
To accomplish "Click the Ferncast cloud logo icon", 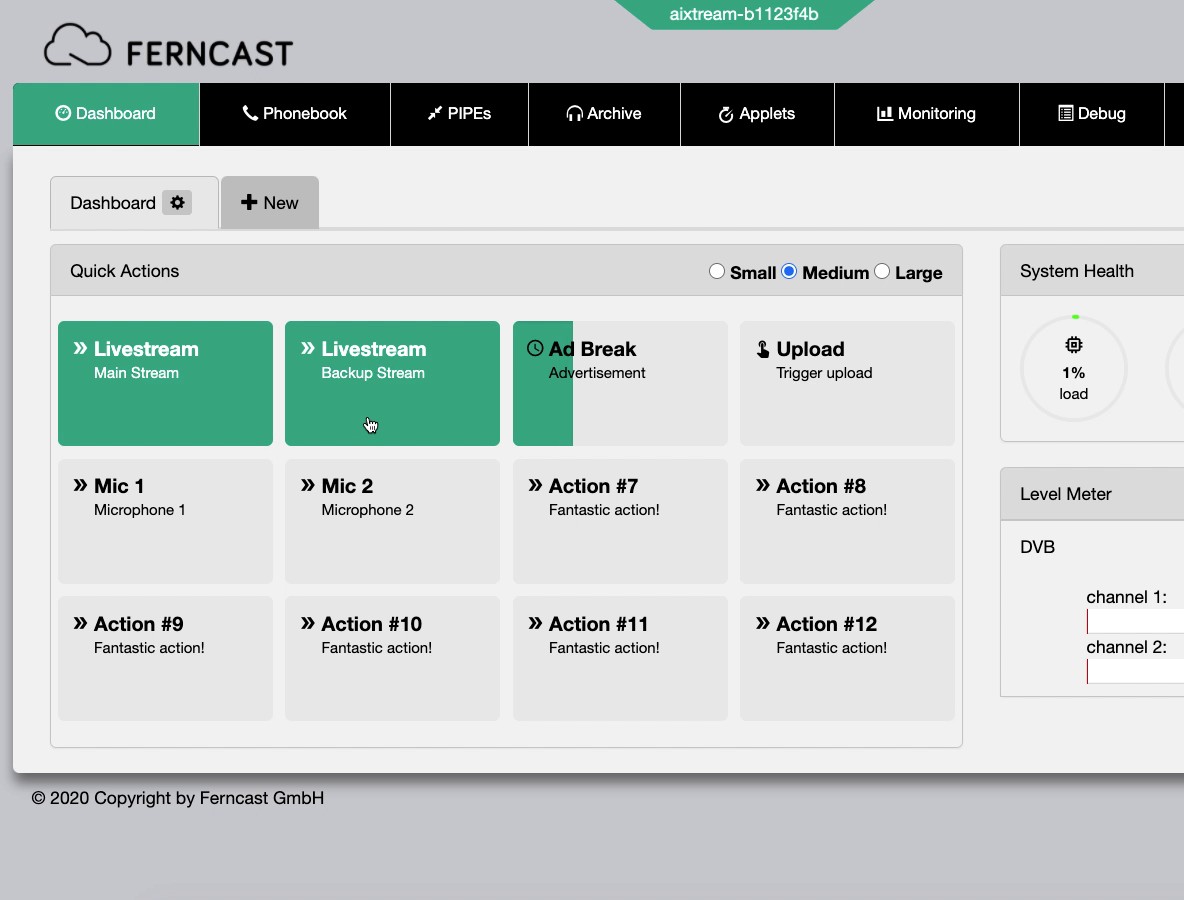I will (79, 46).
